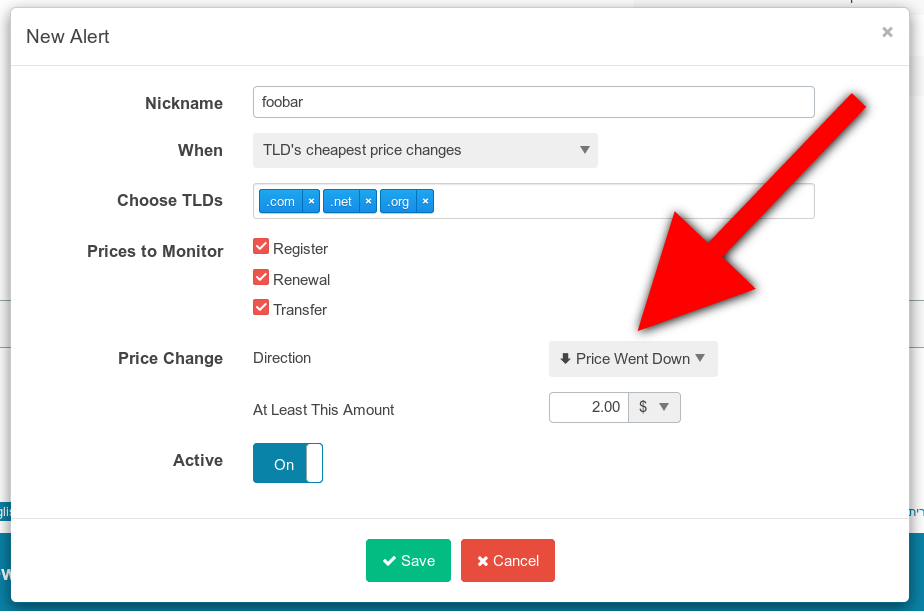Uncheck the Renewal price checkbox

click(260, 276)
